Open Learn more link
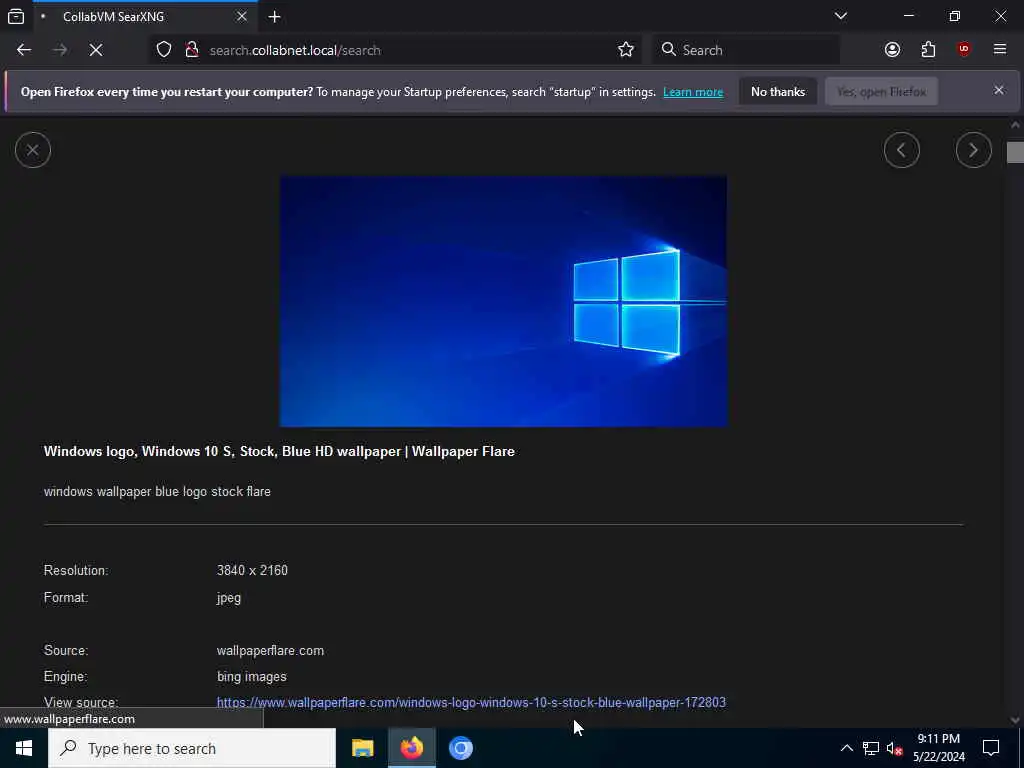 (x=693, y=92)
